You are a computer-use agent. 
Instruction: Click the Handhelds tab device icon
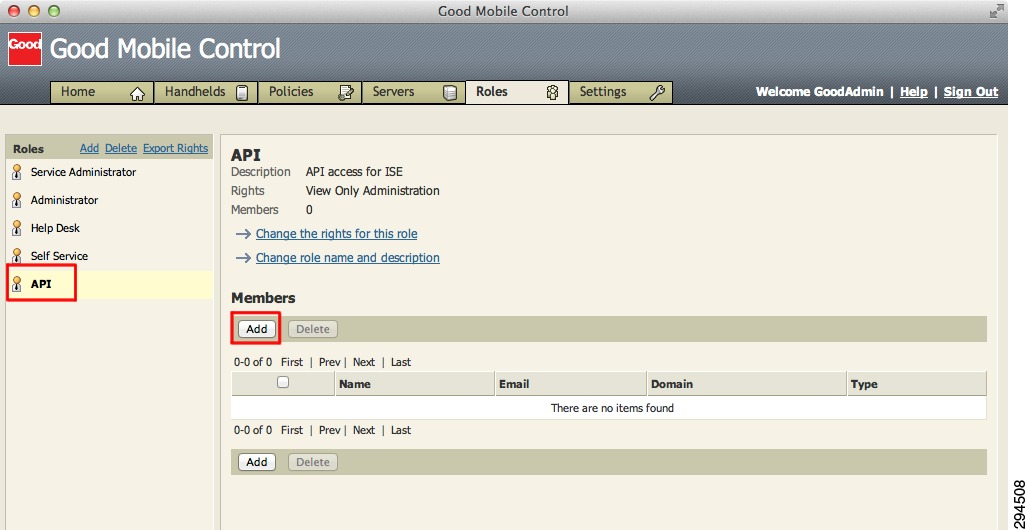[x=242, y=94]
